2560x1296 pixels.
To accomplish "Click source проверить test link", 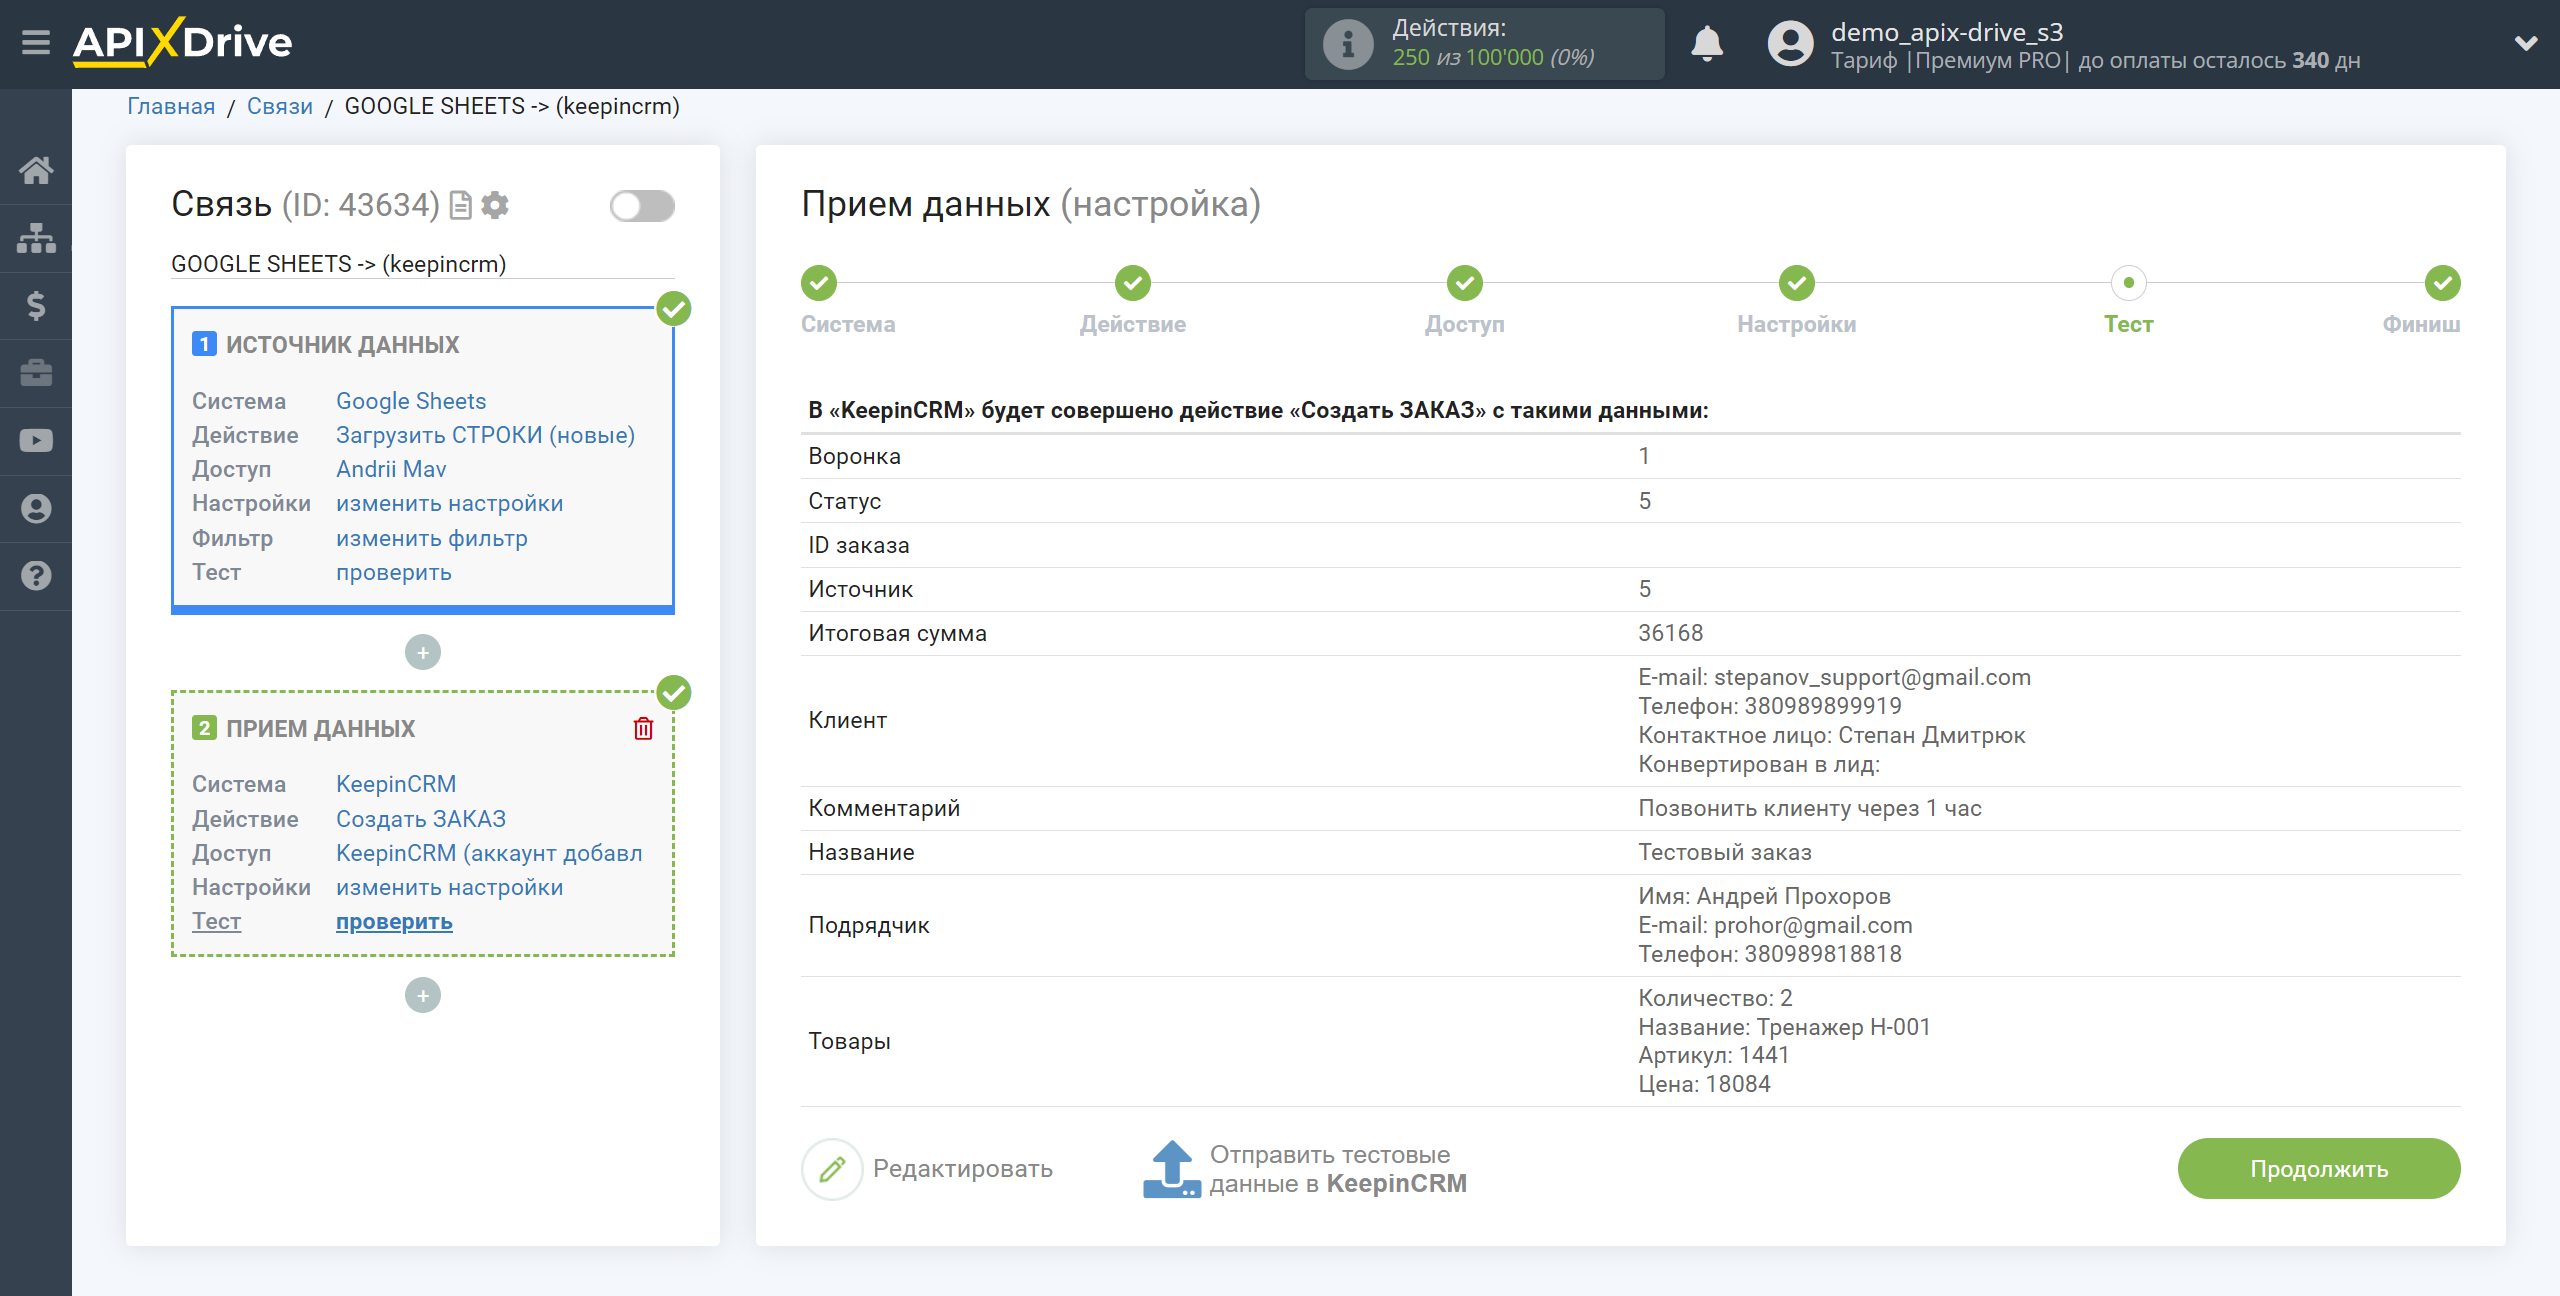I will [393, 573].
